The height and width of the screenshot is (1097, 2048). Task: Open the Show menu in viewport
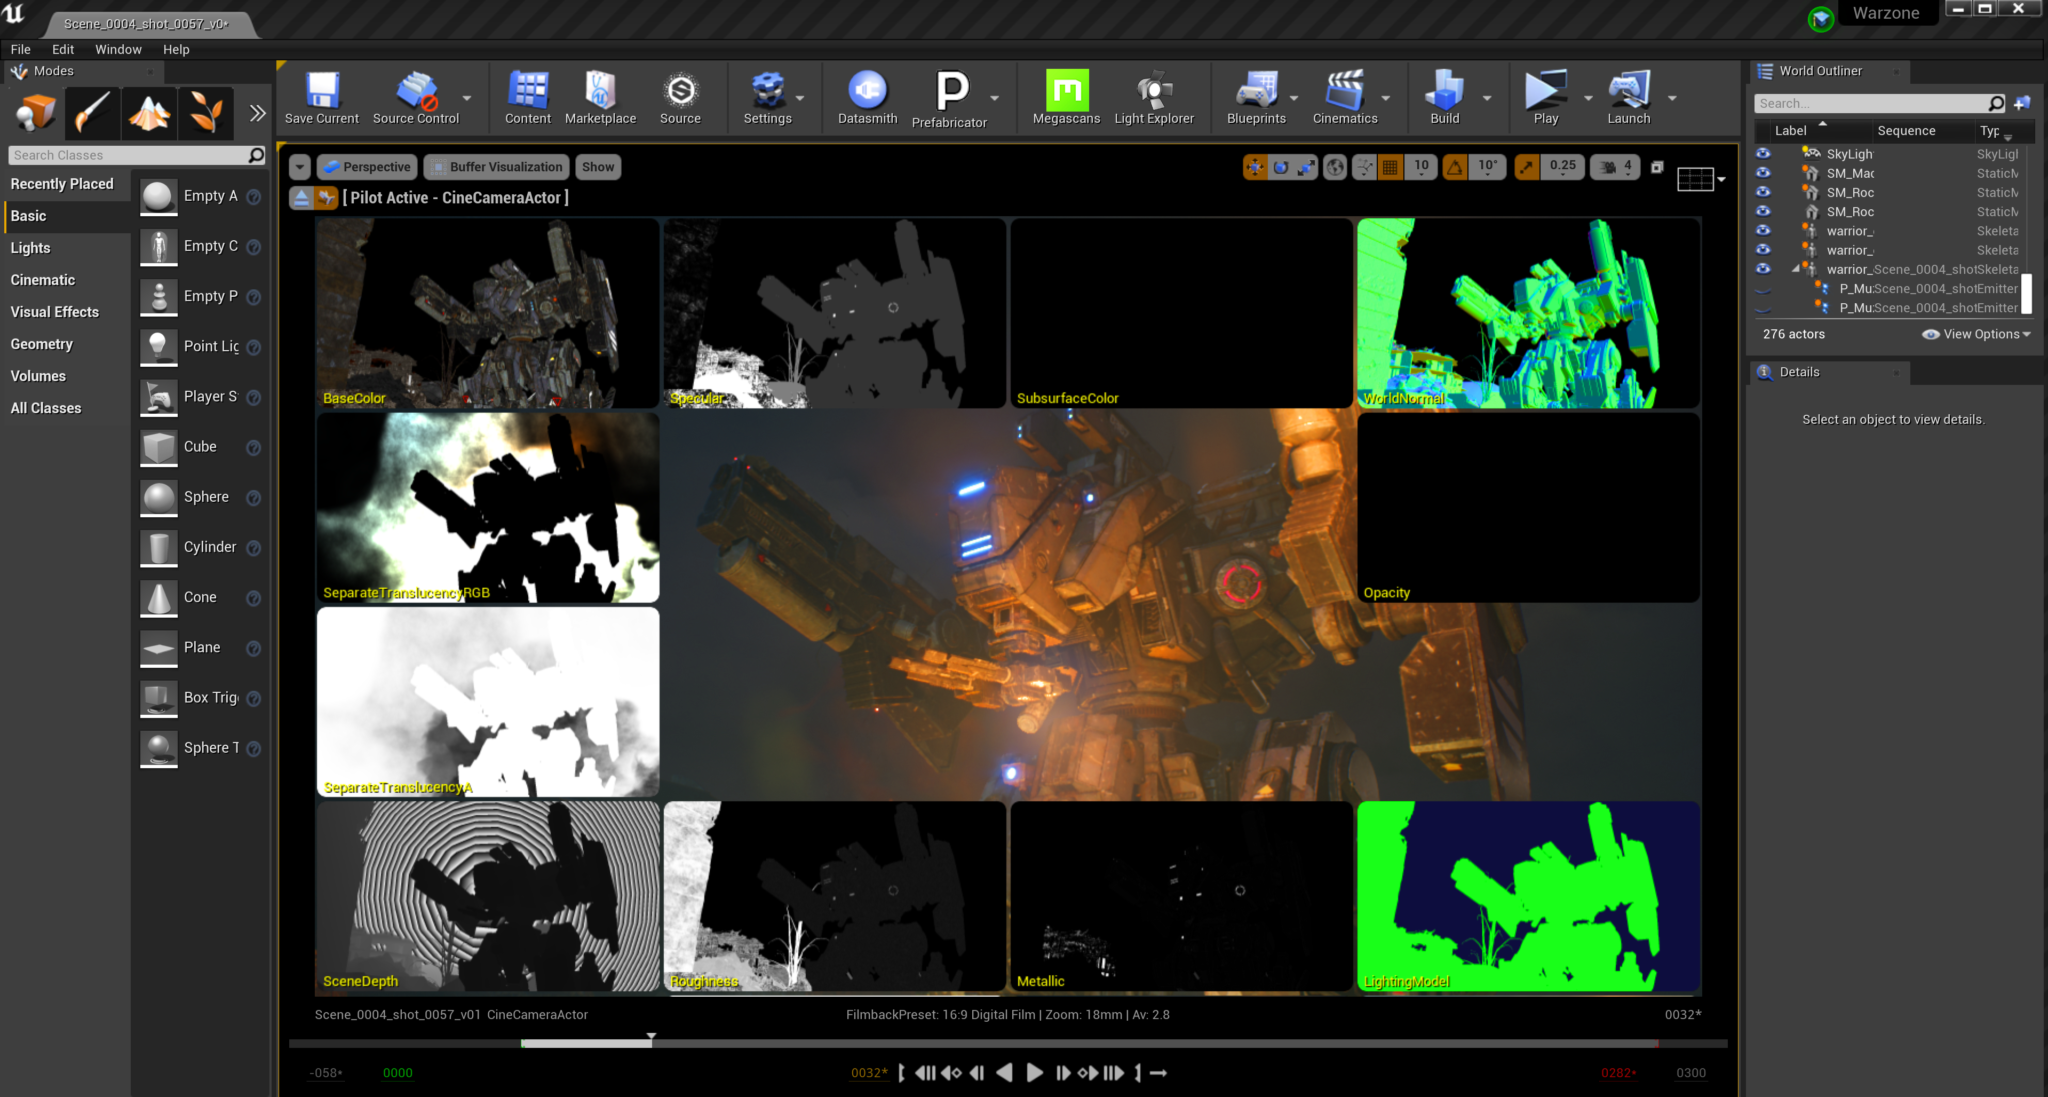(598, 166)
